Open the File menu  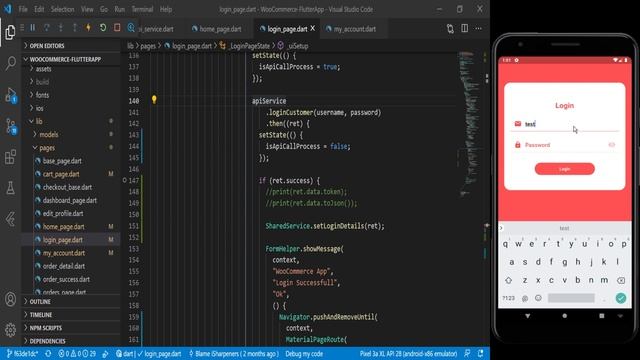coord(23,9)
